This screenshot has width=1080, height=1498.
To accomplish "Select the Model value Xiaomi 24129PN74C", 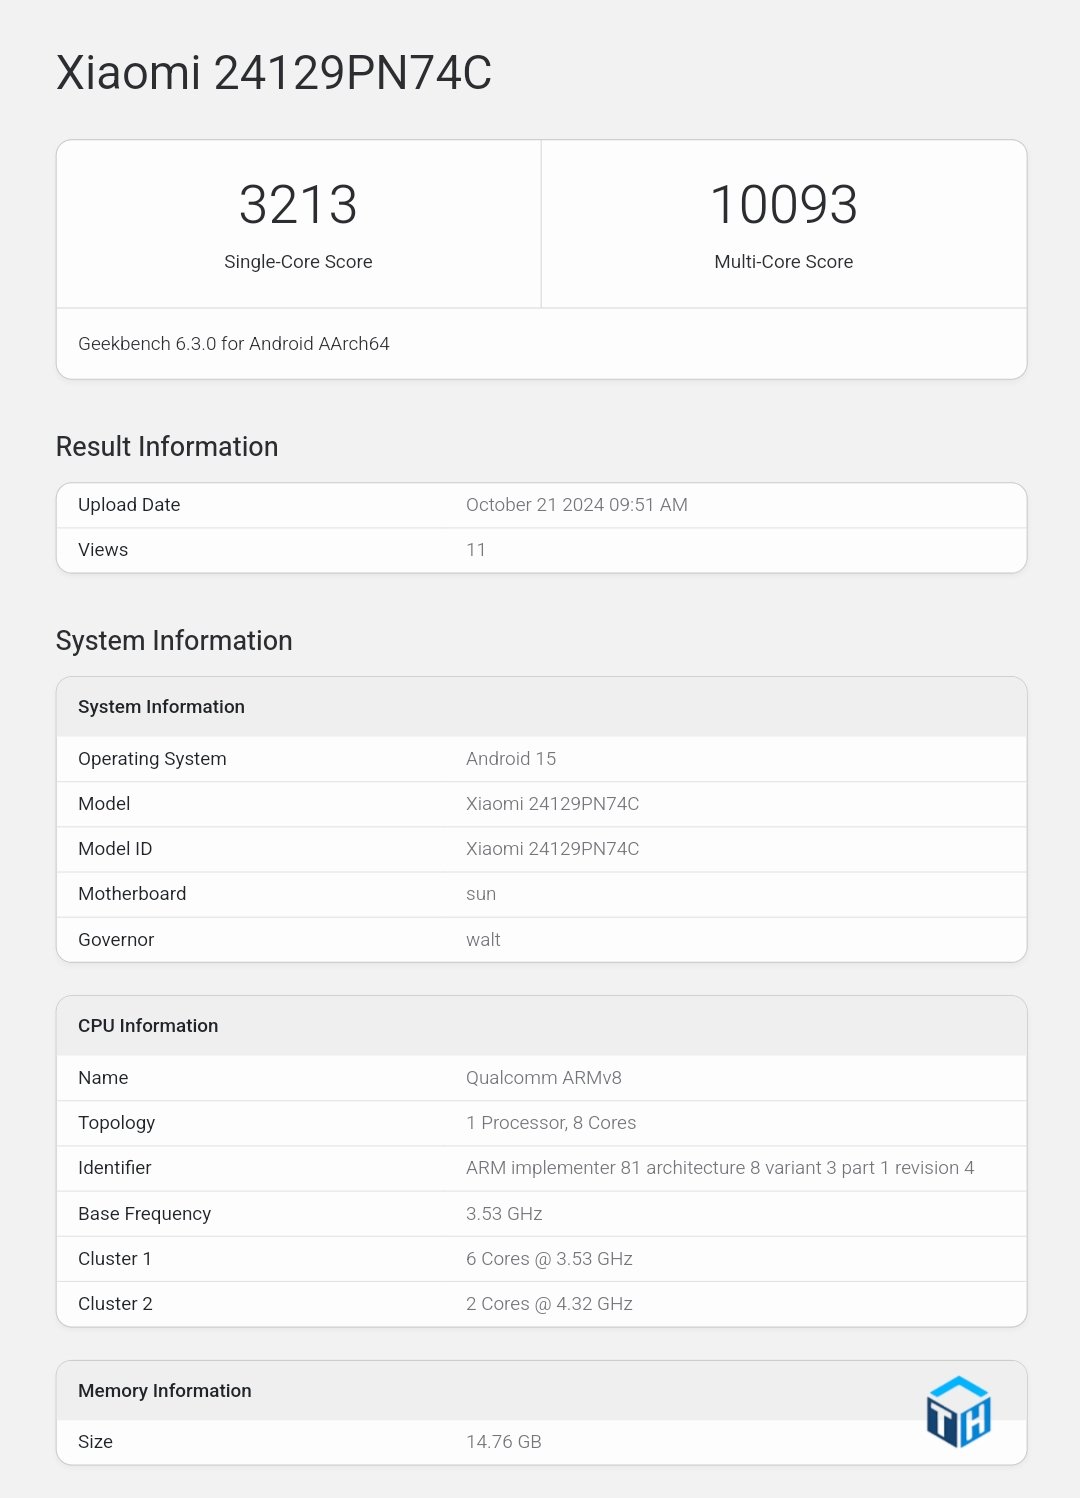I will tap(552, 804).
